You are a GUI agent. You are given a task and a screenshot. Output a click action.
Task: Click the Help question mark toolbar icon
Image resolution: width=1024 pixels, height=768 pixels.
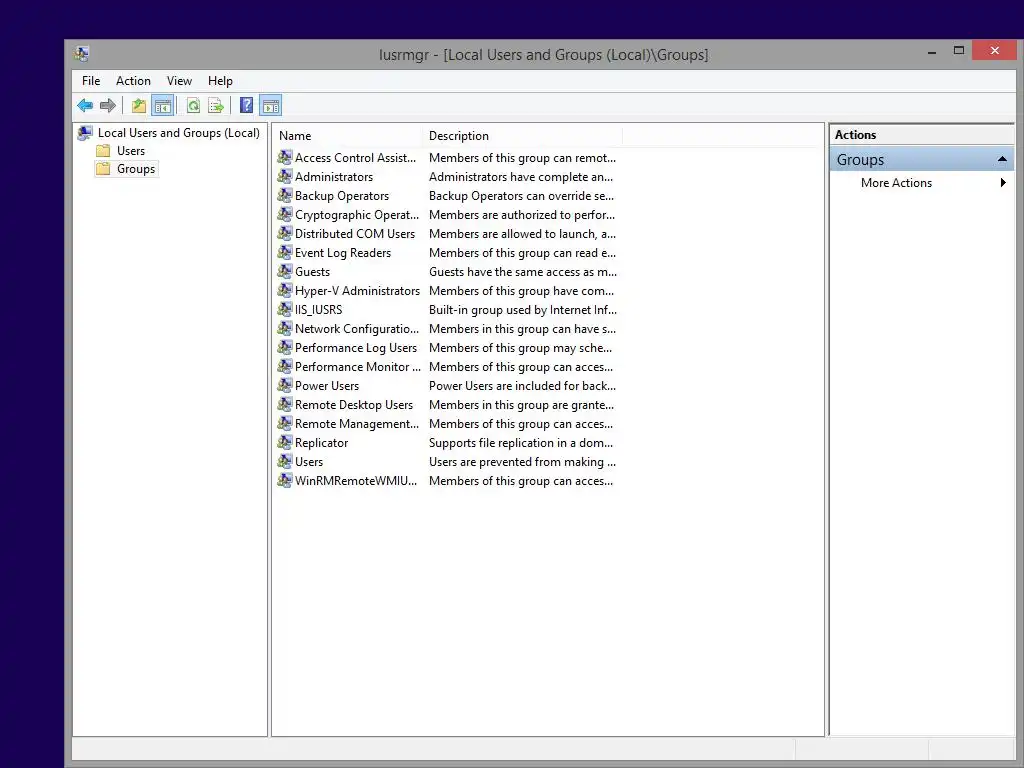point(246,105)
